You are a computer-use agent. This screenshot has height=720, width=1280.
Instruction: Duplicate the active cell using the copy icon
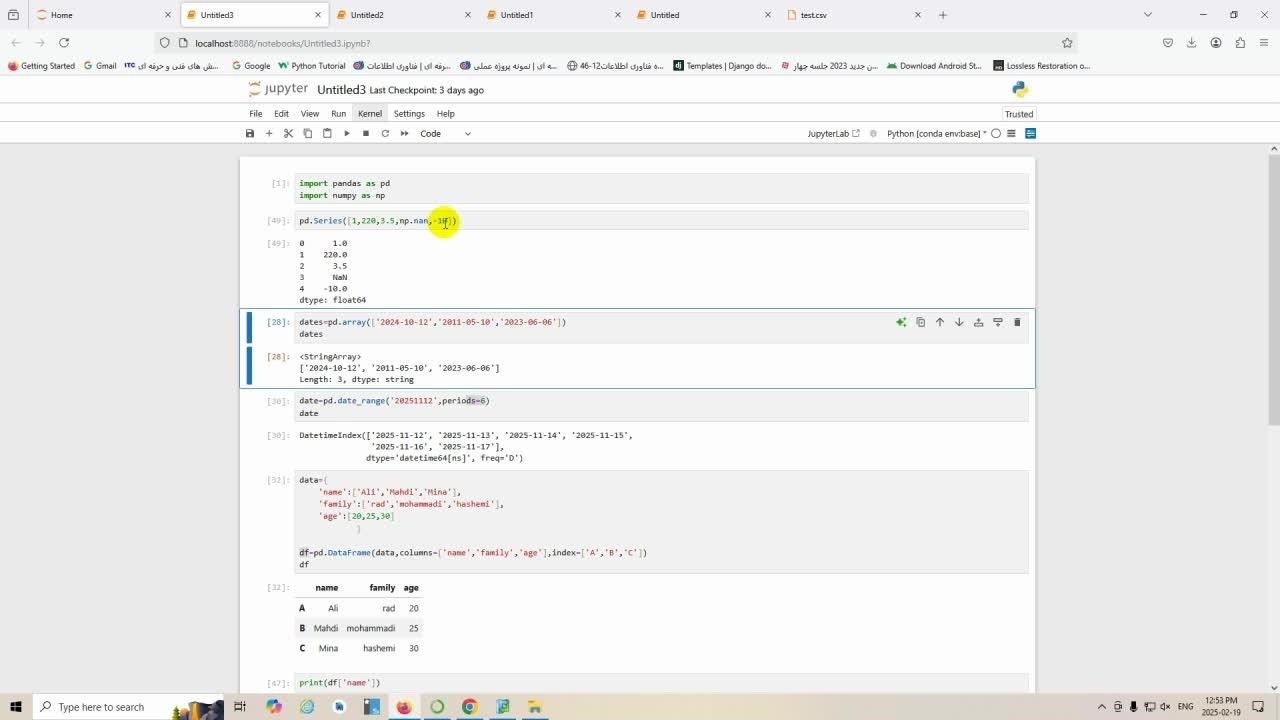(920, 322)
